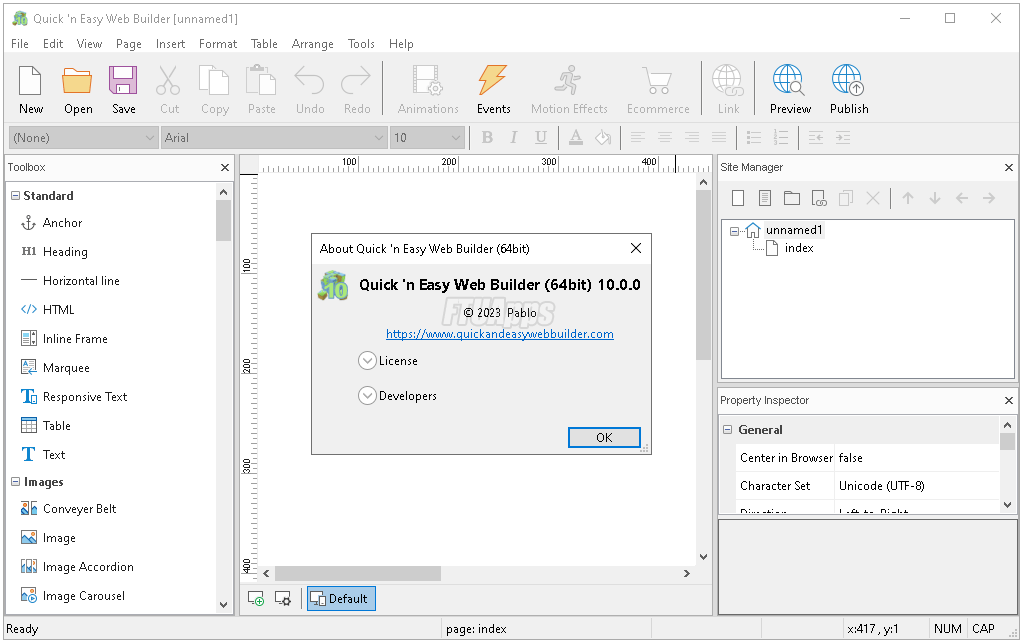Click the Character Set value Unicode (UTF-8)
Viewport: 1024px width, 642px height.
[x=881, y=486]
